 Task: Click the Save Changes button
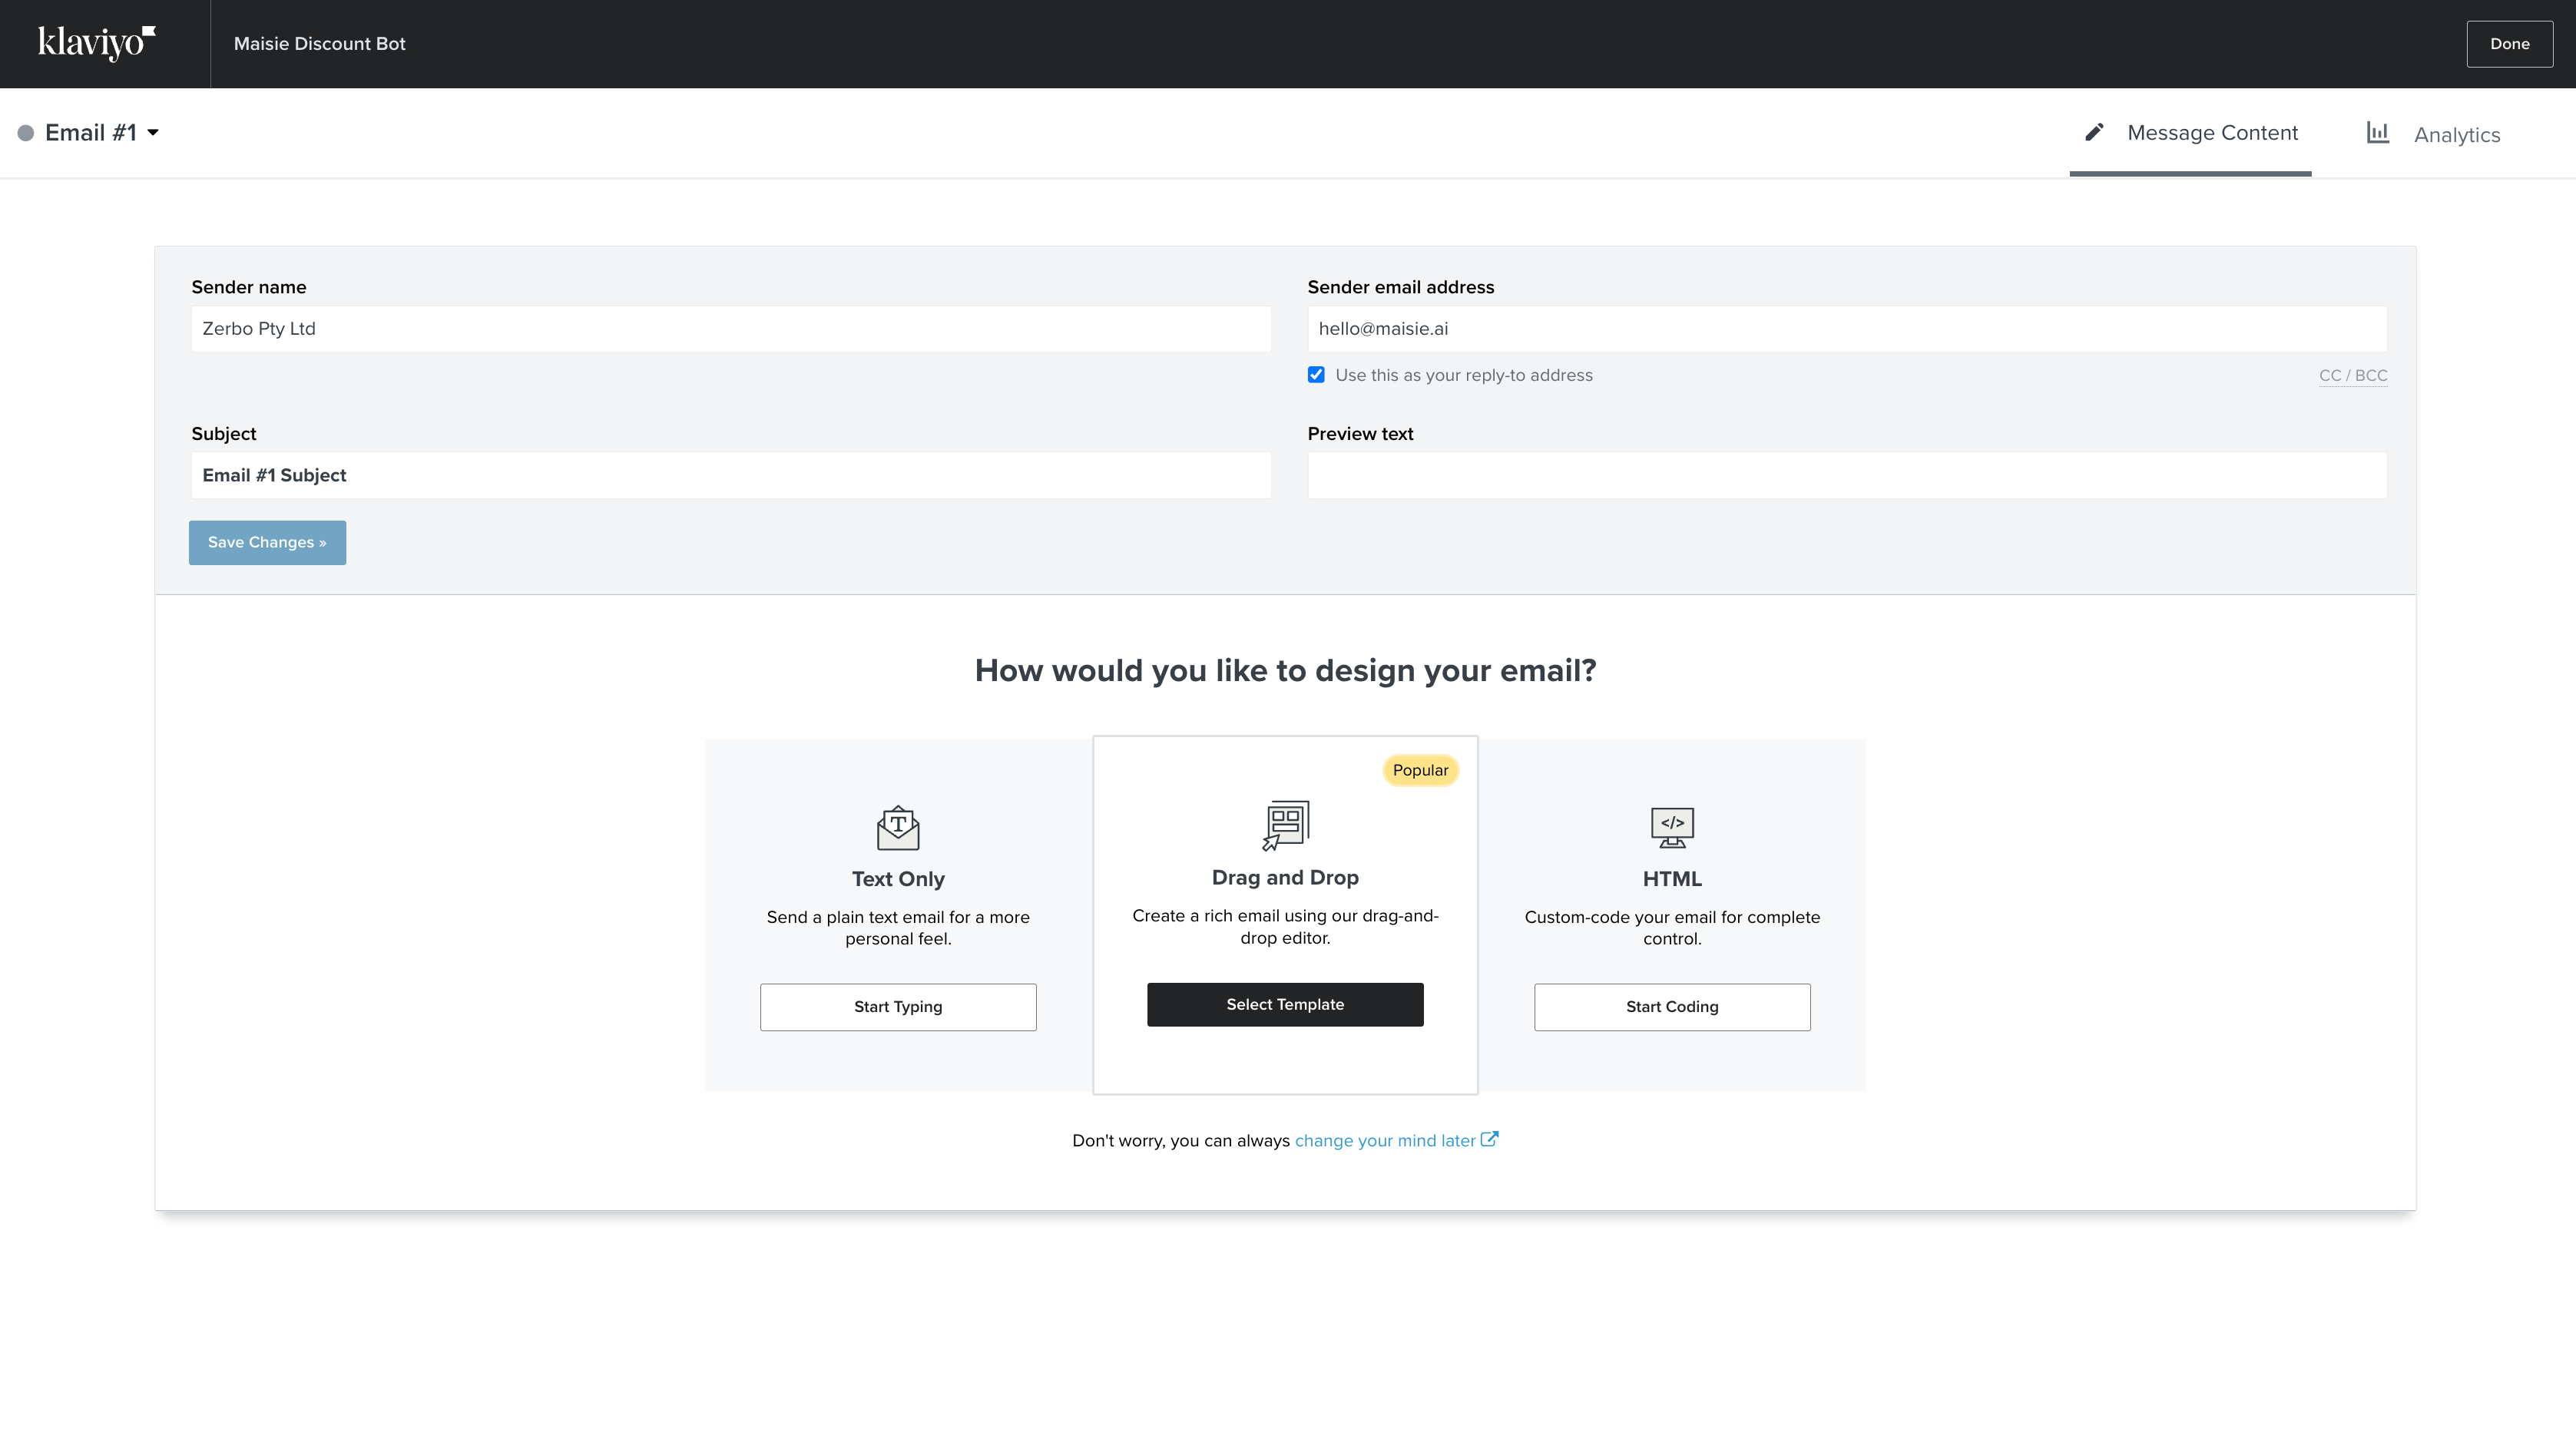tap(267, 542)
